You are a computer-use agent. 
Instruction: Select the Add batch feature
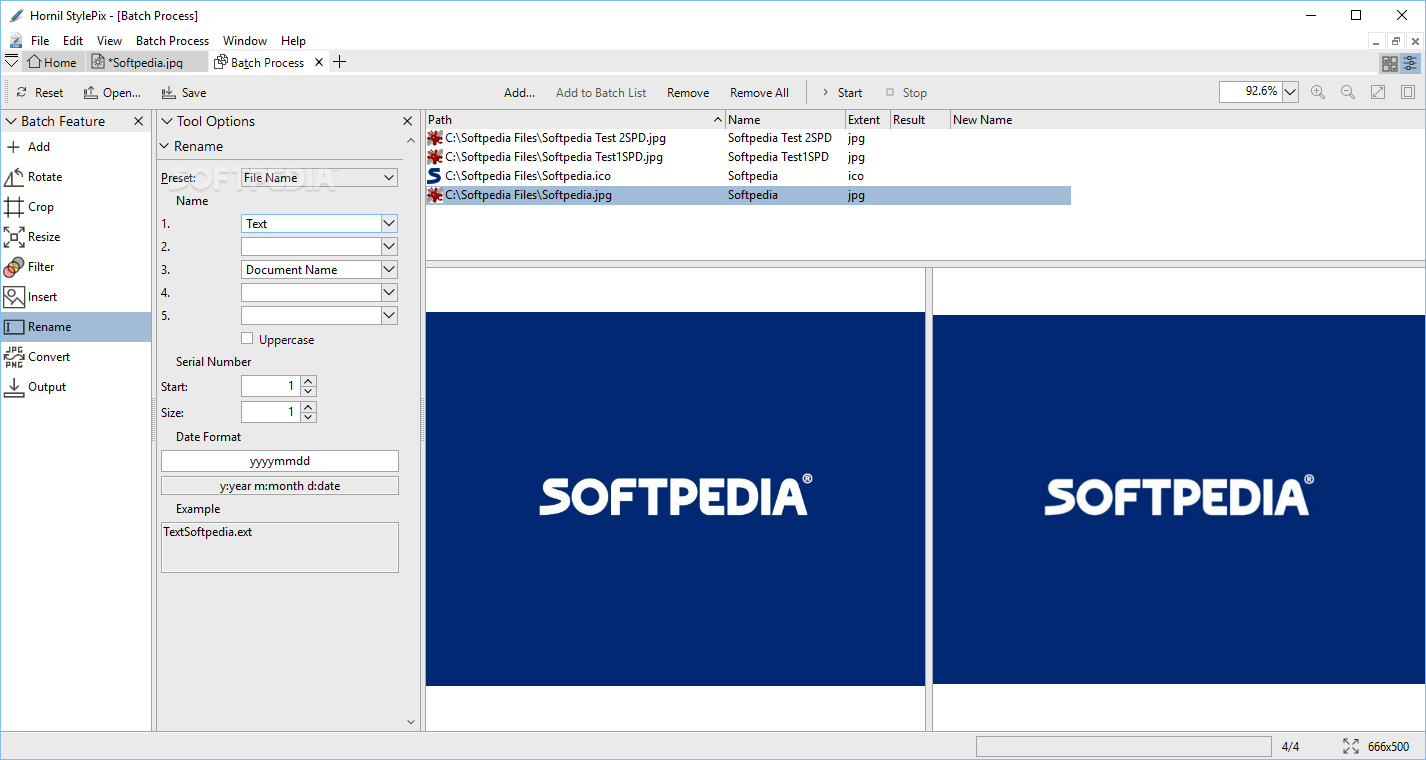point(75,147)
